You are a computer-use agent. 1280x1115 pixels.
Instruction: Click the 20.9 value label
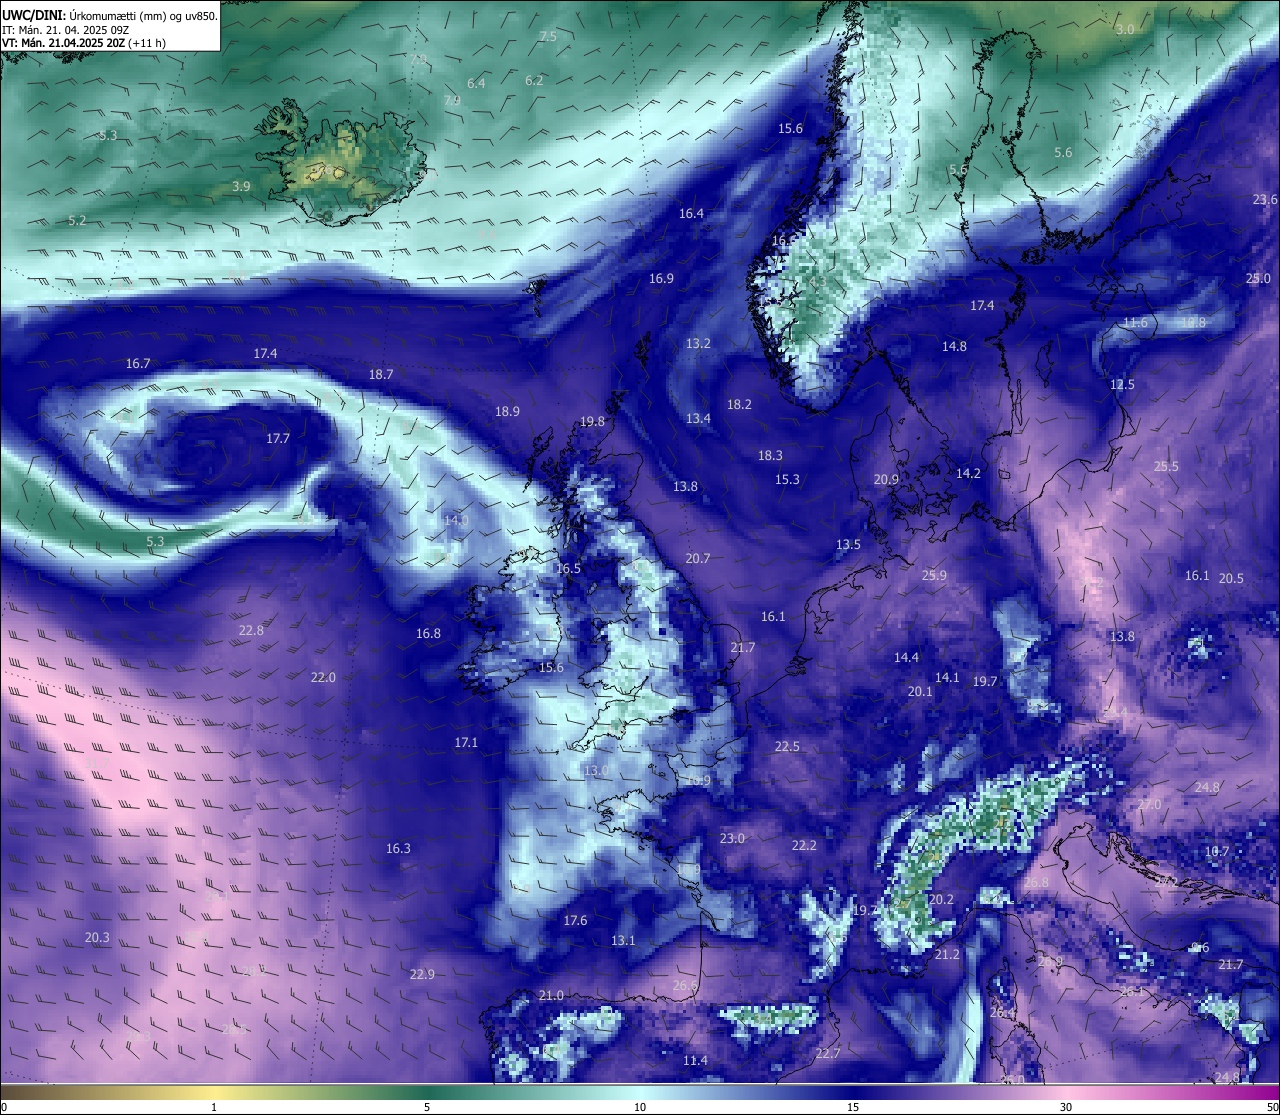pos(886,479)
